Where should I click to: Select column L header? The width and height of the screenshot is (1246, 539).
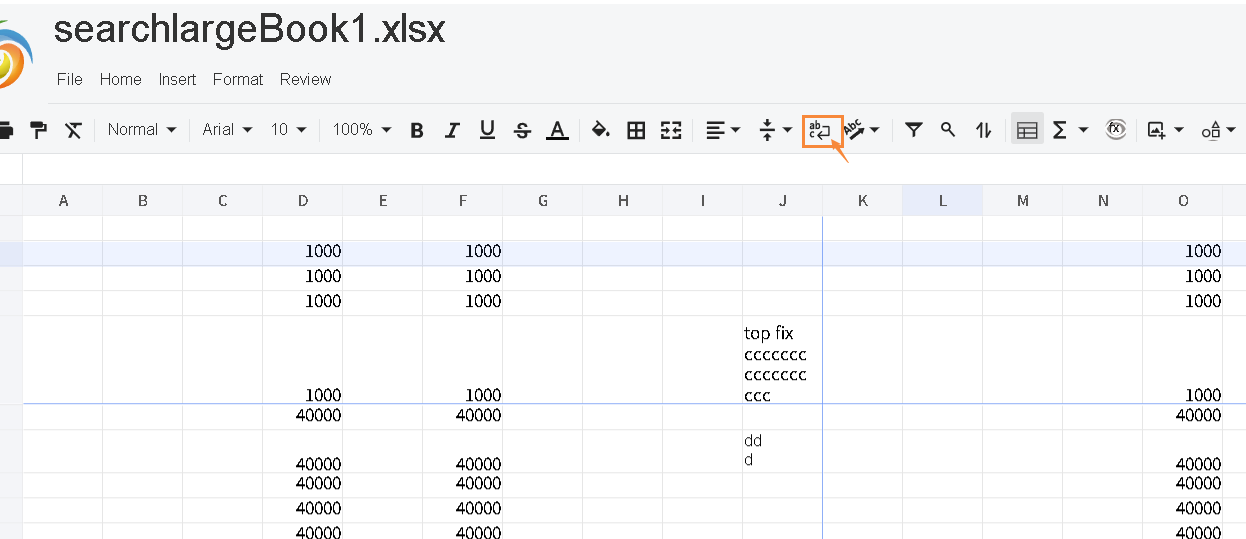pos(942,201)
